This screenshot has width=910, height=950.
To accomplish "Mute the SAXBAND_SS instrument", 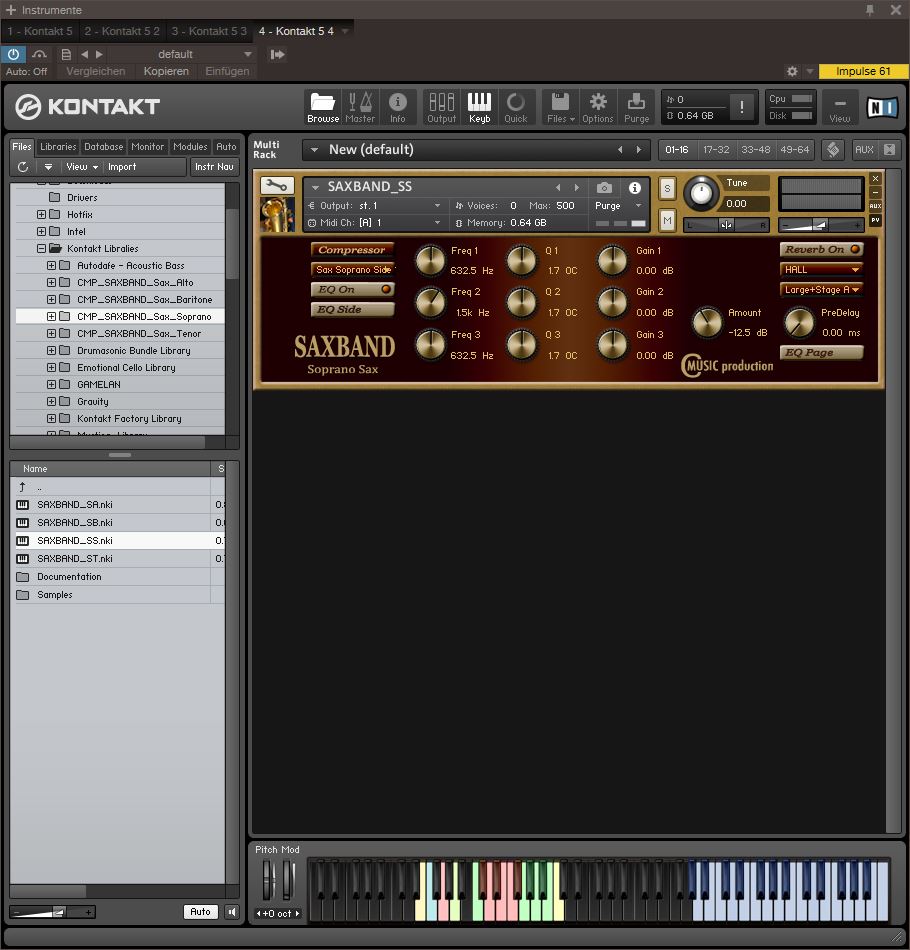I will pyautogui.click(x=667, y=221).
